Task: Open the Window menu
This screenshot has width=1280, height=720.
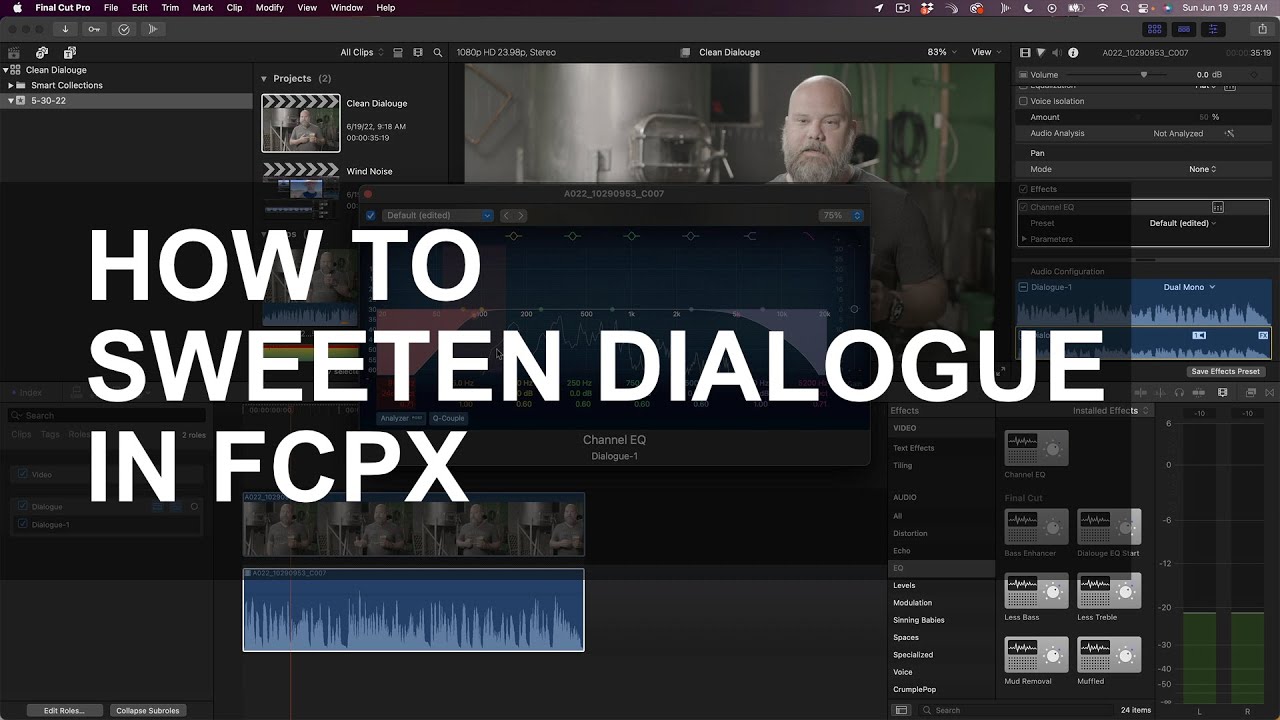Action: click(347, 7)
